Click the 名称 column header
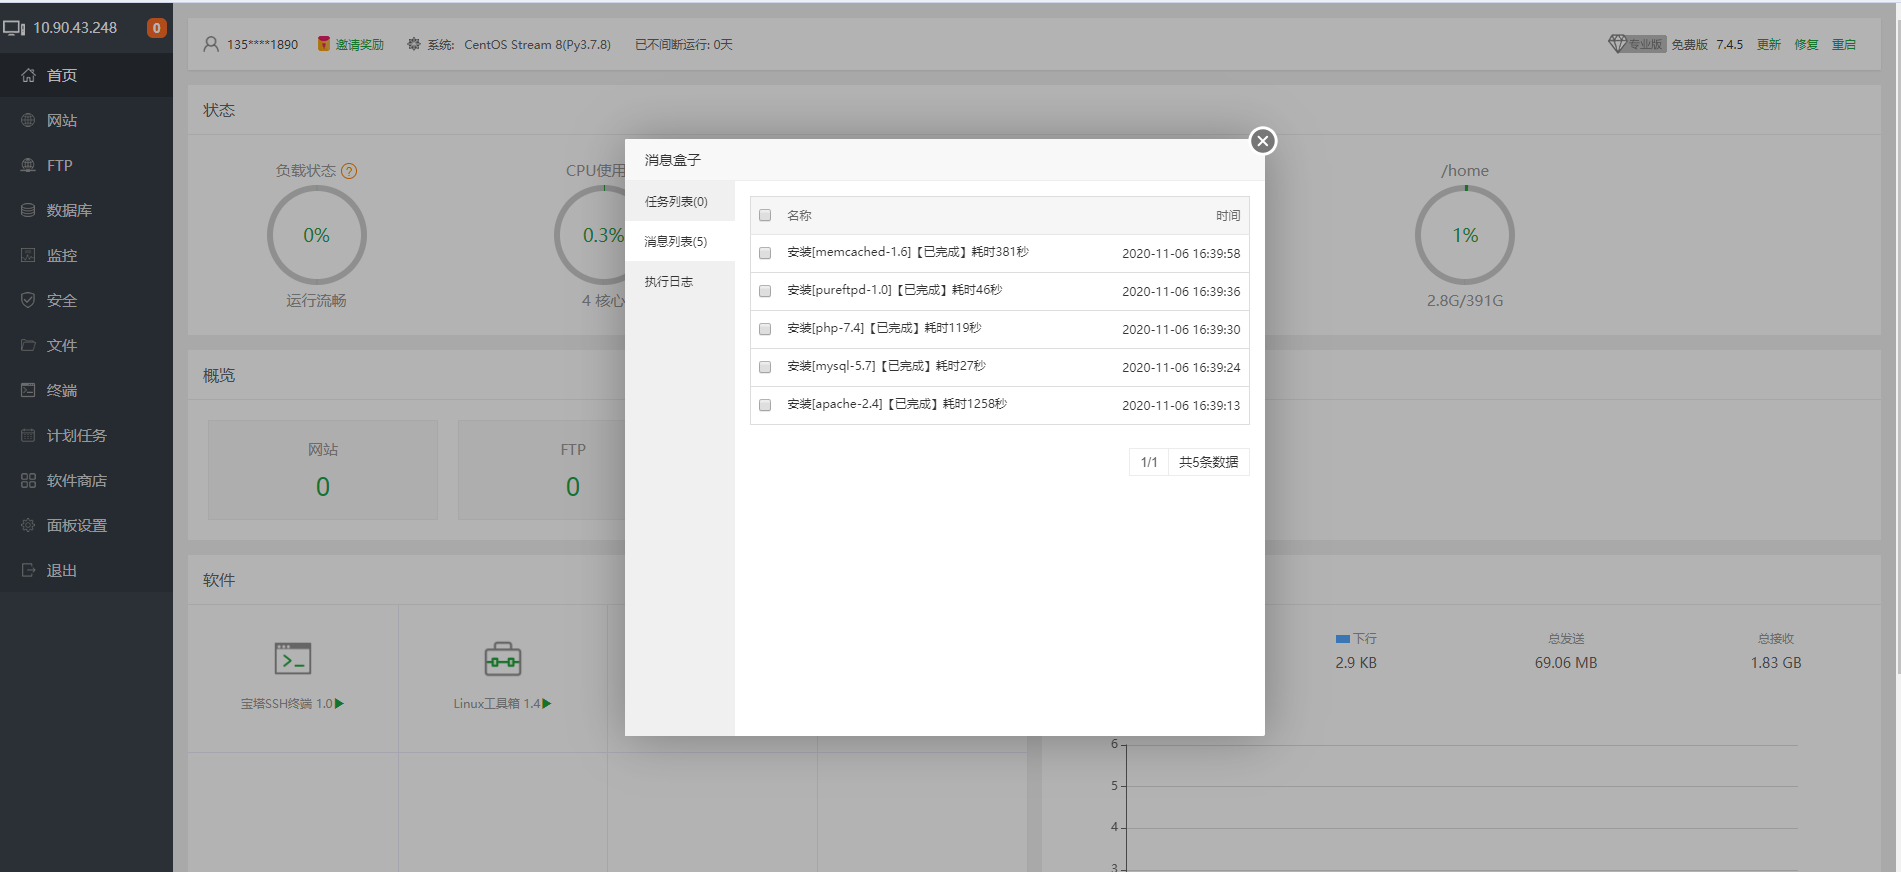The height and width of the screenshot is (872, 1901). [x=799, y=215]
